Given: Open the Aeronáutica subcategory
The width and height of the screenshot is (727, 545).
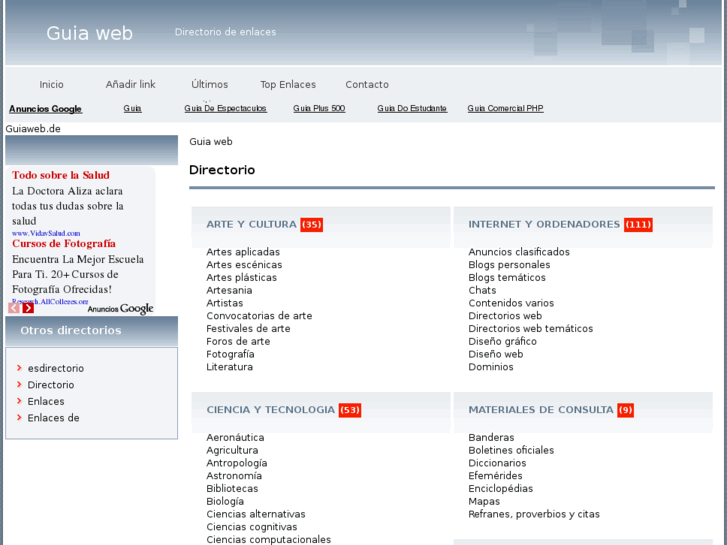Looking at the screenshot, I should 235,437.
